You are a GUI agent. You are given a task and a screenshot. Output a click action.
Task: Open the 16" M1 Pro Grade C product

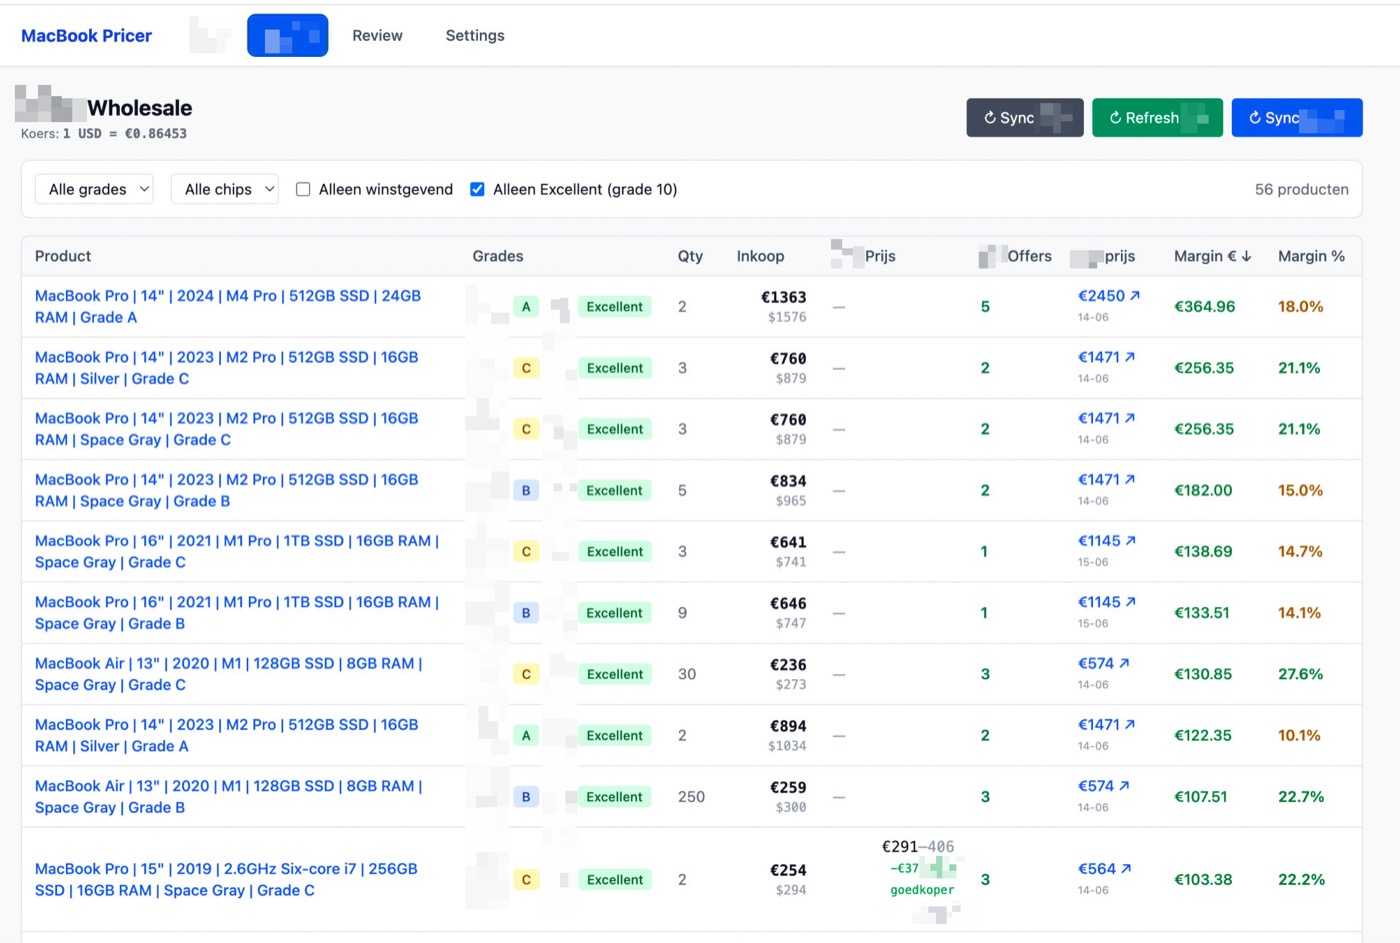(237, 552)
